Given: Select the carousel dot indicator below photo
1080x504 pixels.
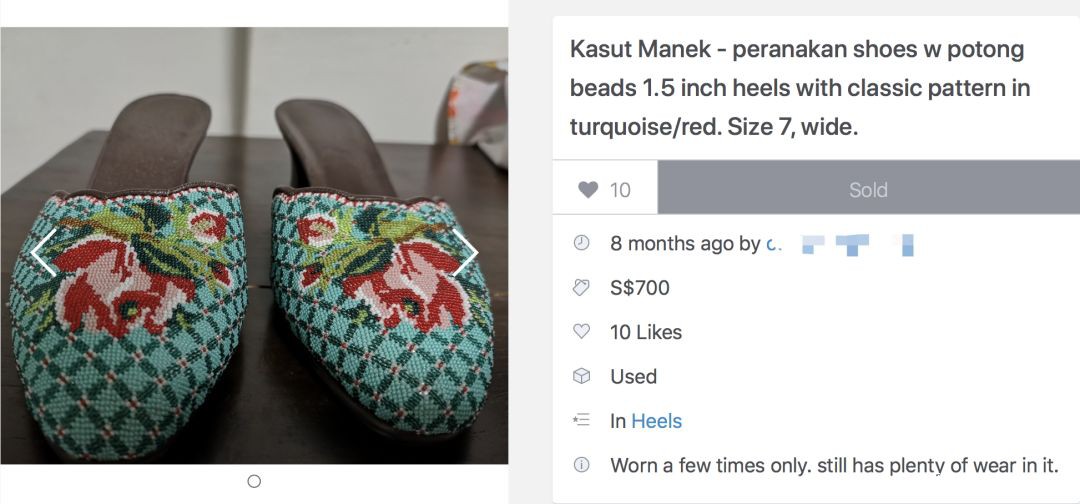Looking at the screenshot, I should [x=254, y=481].
